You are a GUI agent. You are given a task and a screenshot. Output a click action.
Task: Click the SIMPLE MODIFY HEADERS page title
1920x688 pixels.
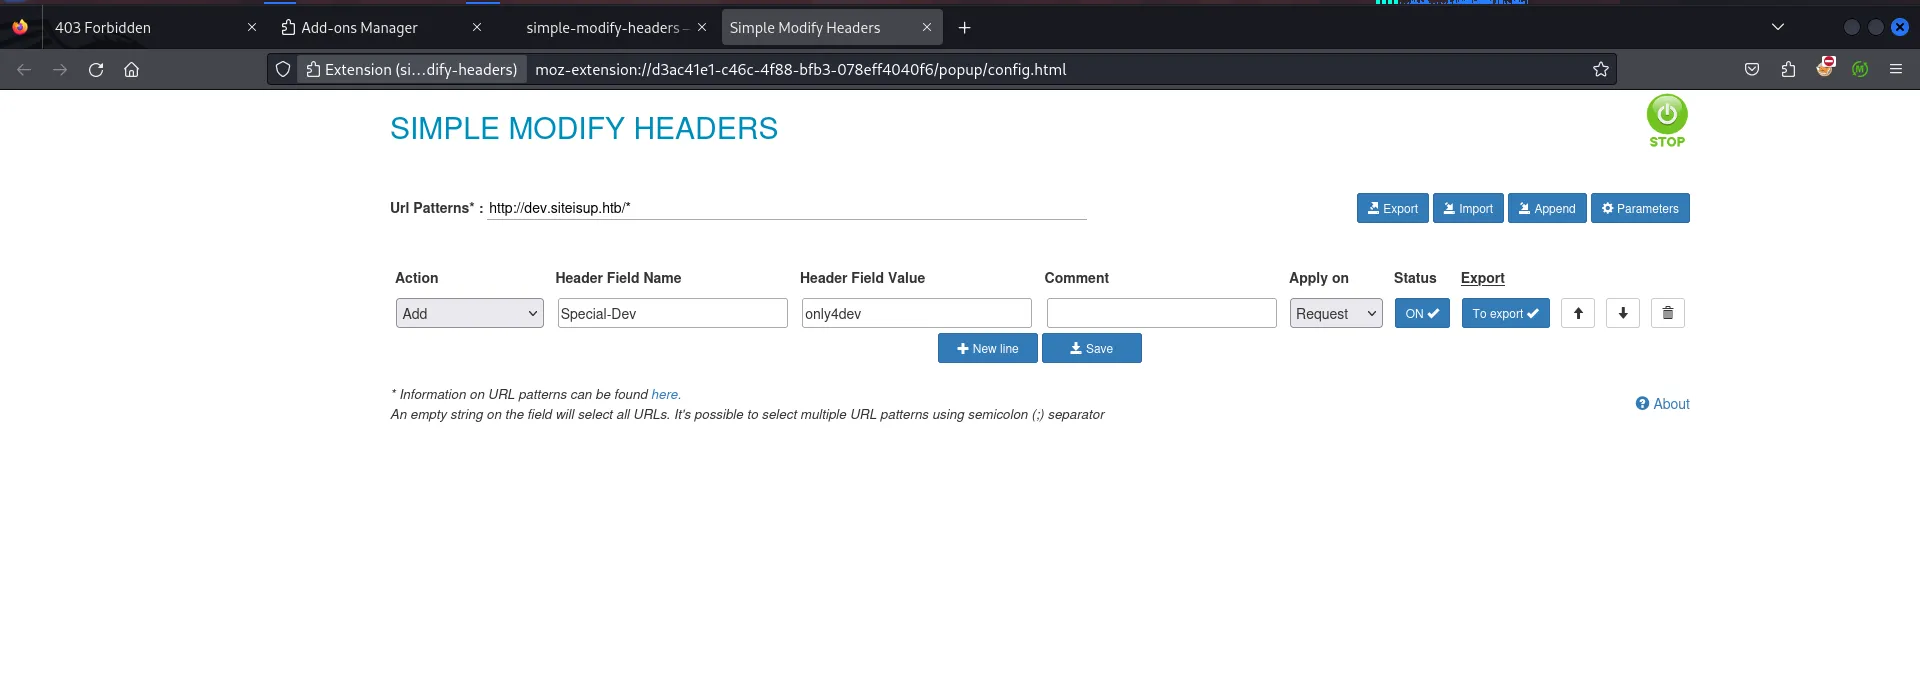[x=584, y=128]
